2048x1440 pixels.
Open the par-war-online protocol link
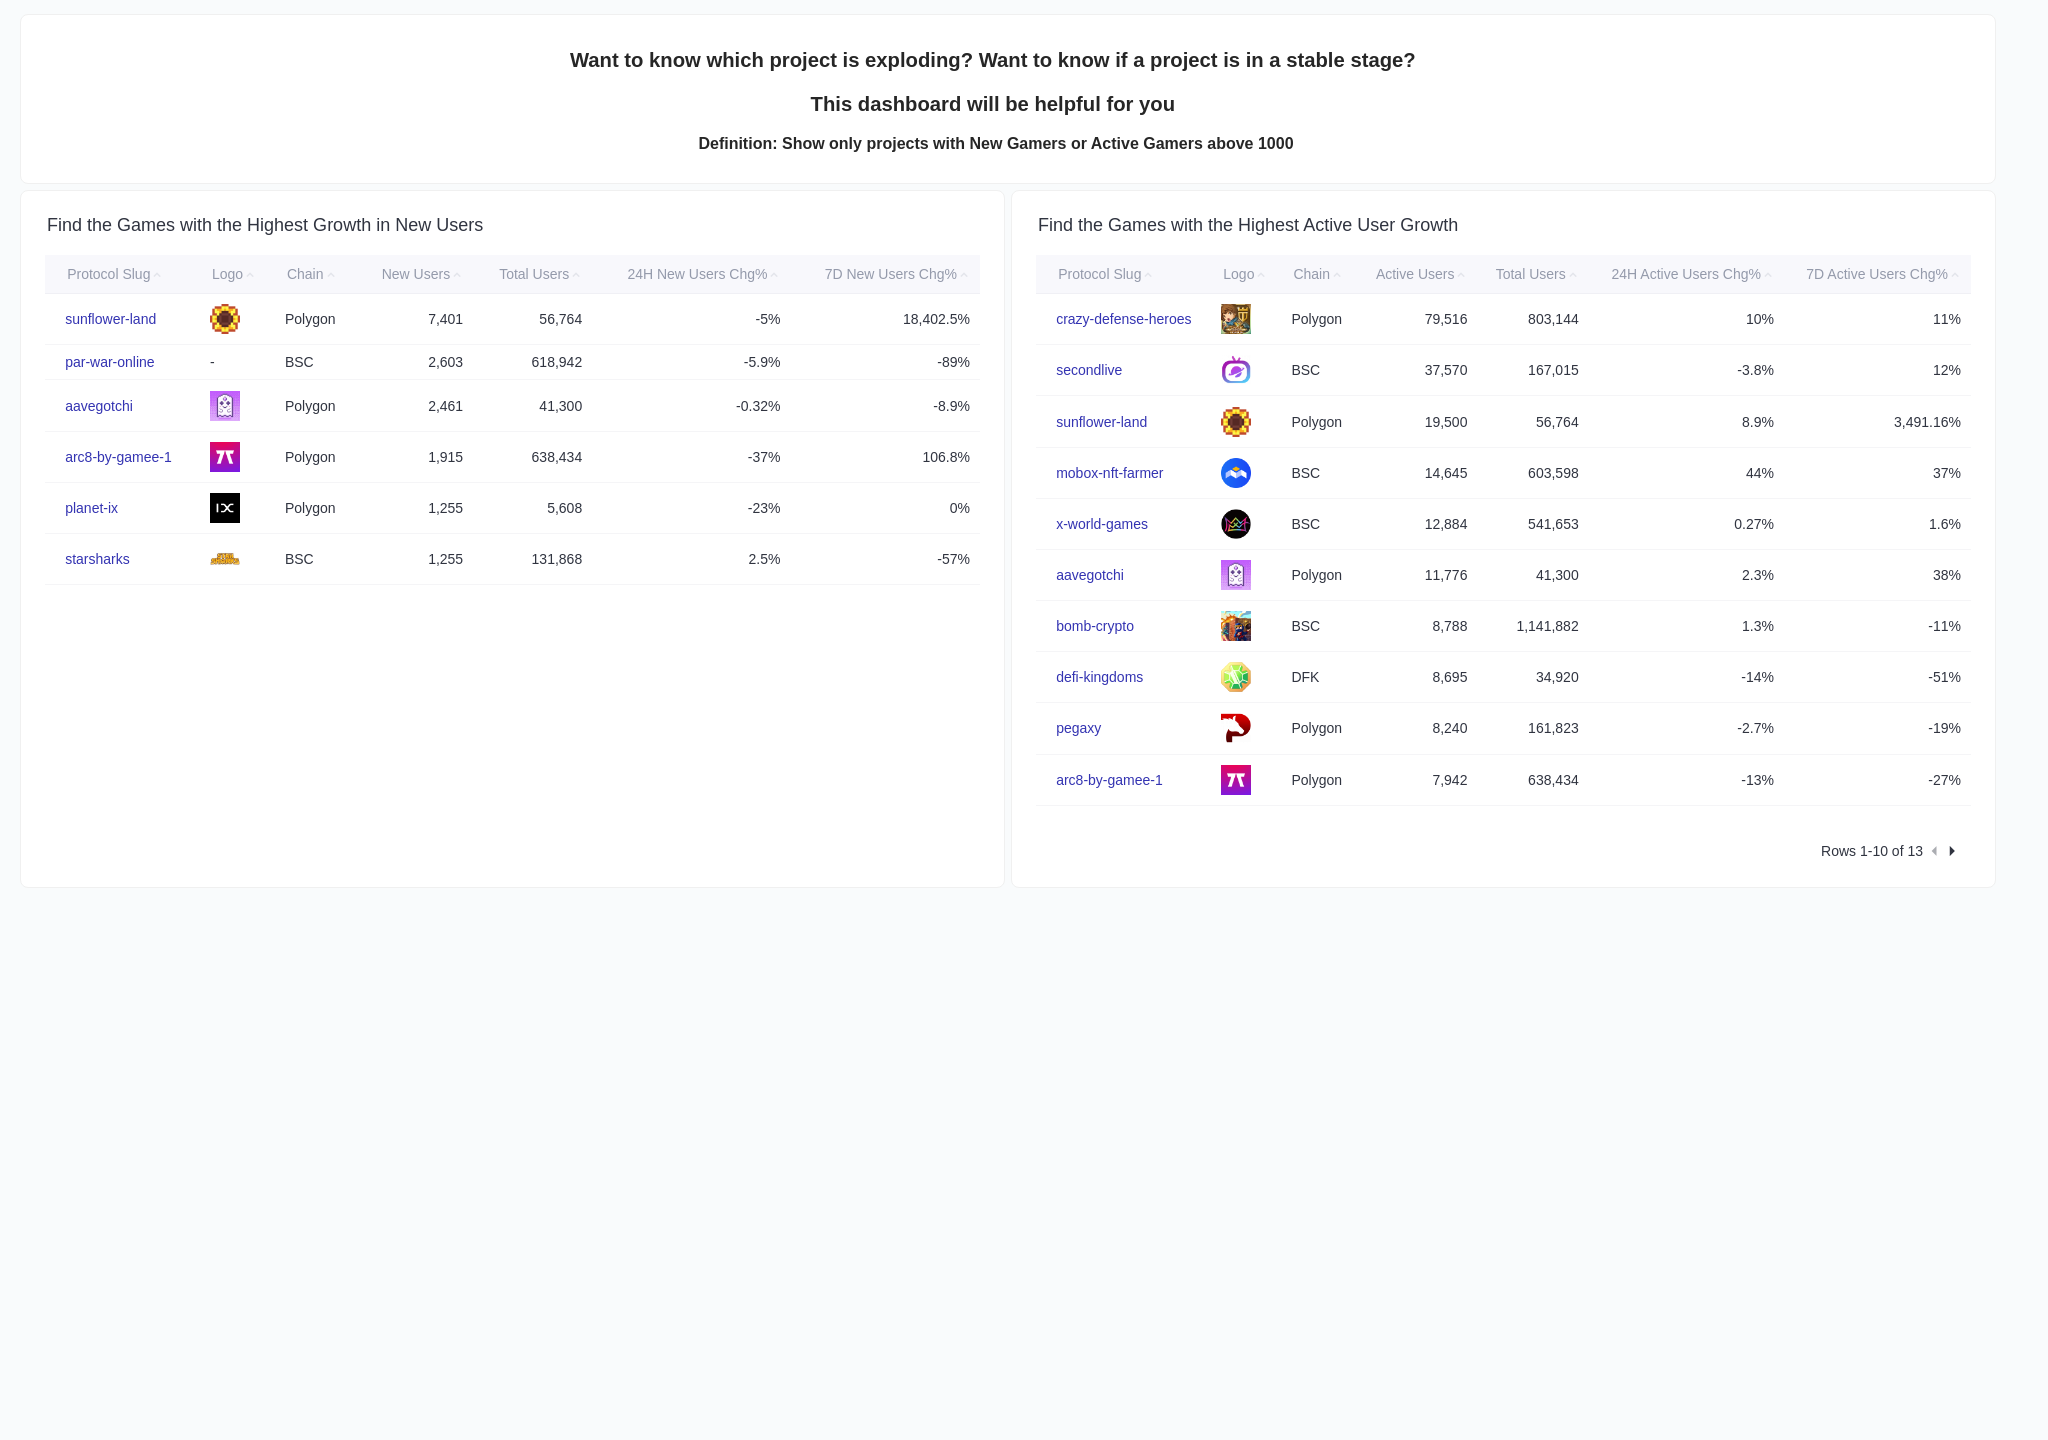(x=110, y=362)
